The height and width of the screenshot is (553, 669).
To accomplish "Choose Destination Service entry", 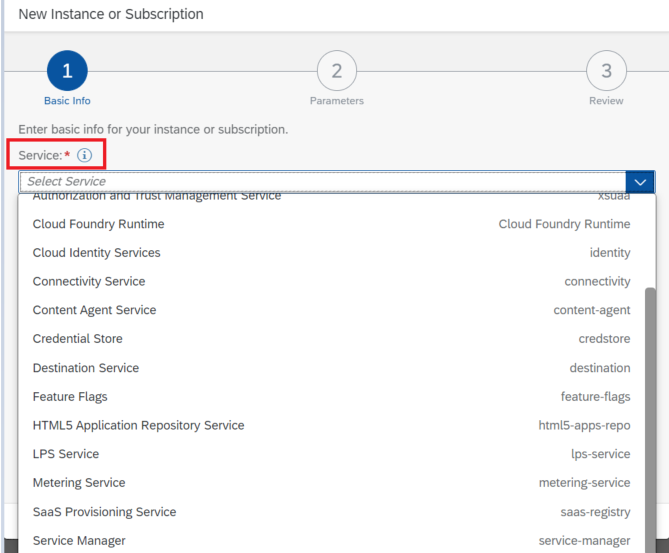I will (332, 368).
